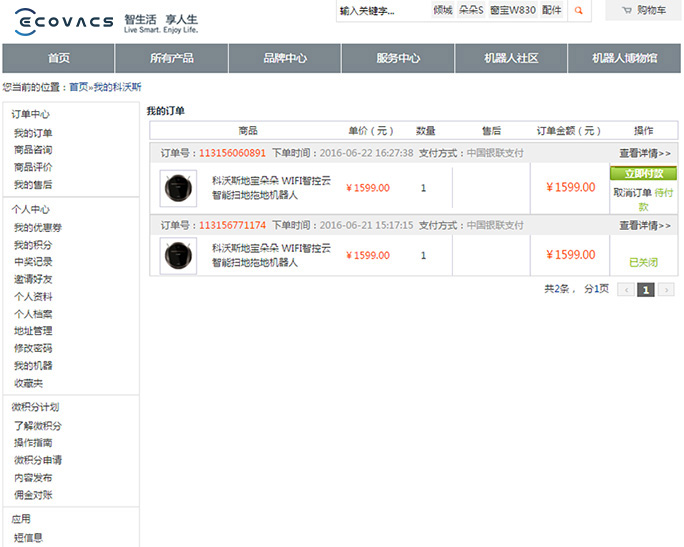
Task: Click the 应用 sidebar heading
Action: click(x=21, y=519)
